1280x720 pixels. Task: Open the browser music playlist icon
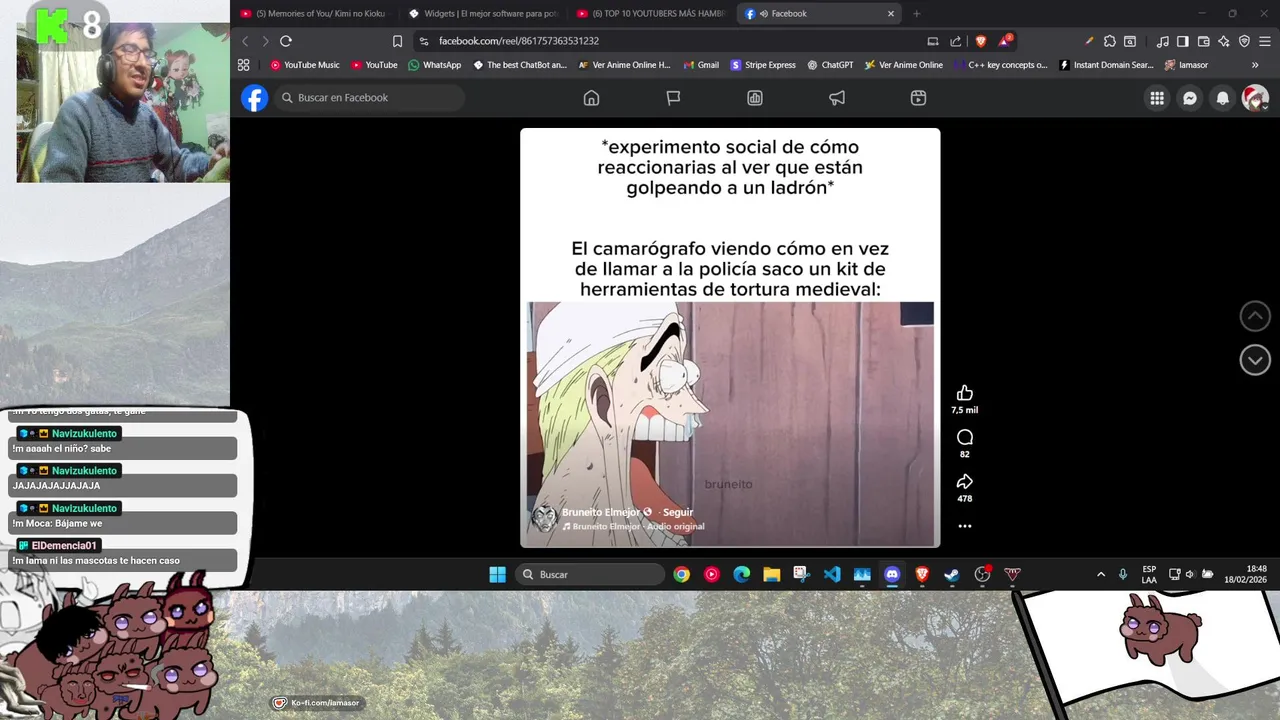point(1162,41)
